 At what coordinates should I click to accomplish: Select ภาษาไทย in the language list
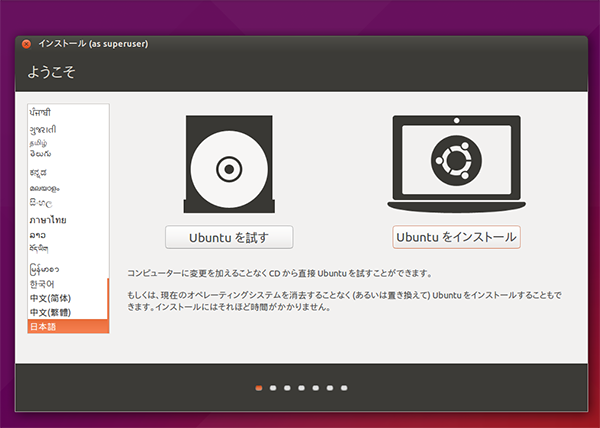[x=67, y=220]
